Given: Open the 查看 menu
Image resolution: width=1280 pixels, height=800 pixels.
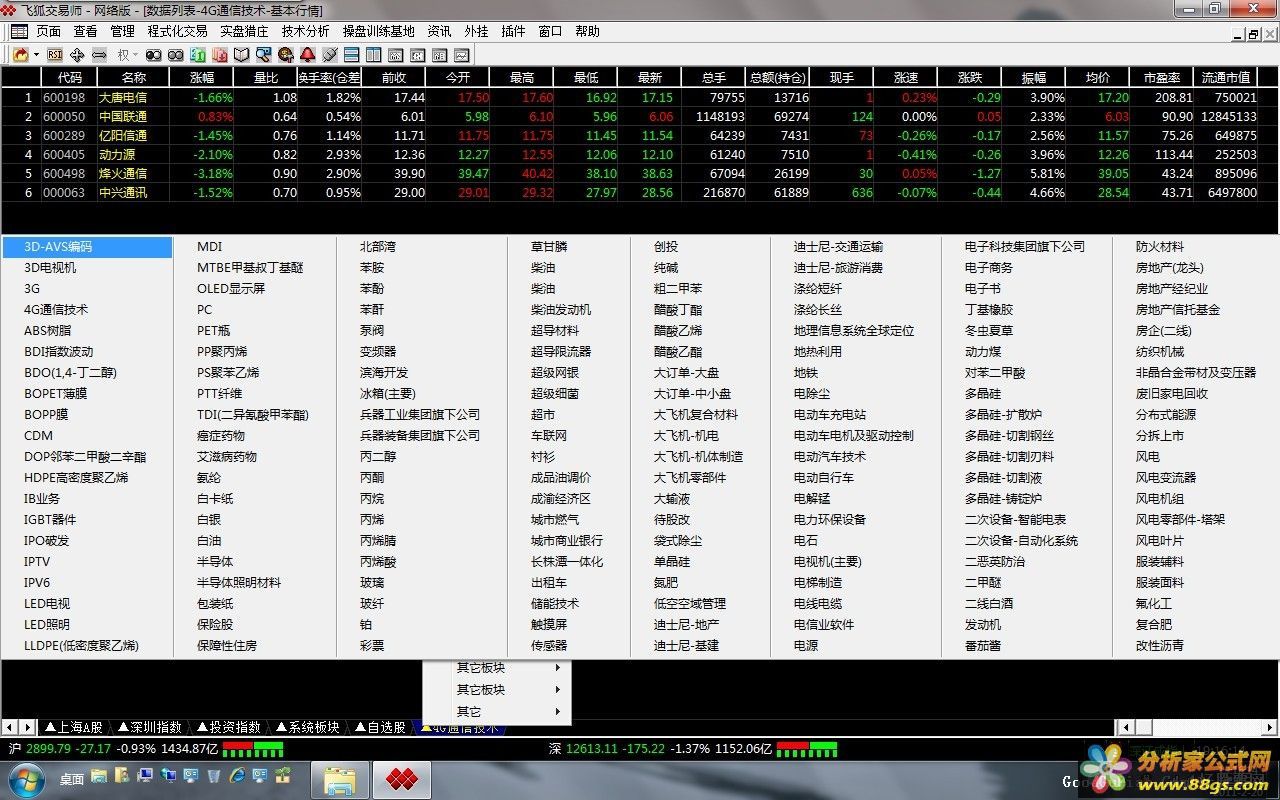Looking at the screenshot, I should [x=85, y=31].
